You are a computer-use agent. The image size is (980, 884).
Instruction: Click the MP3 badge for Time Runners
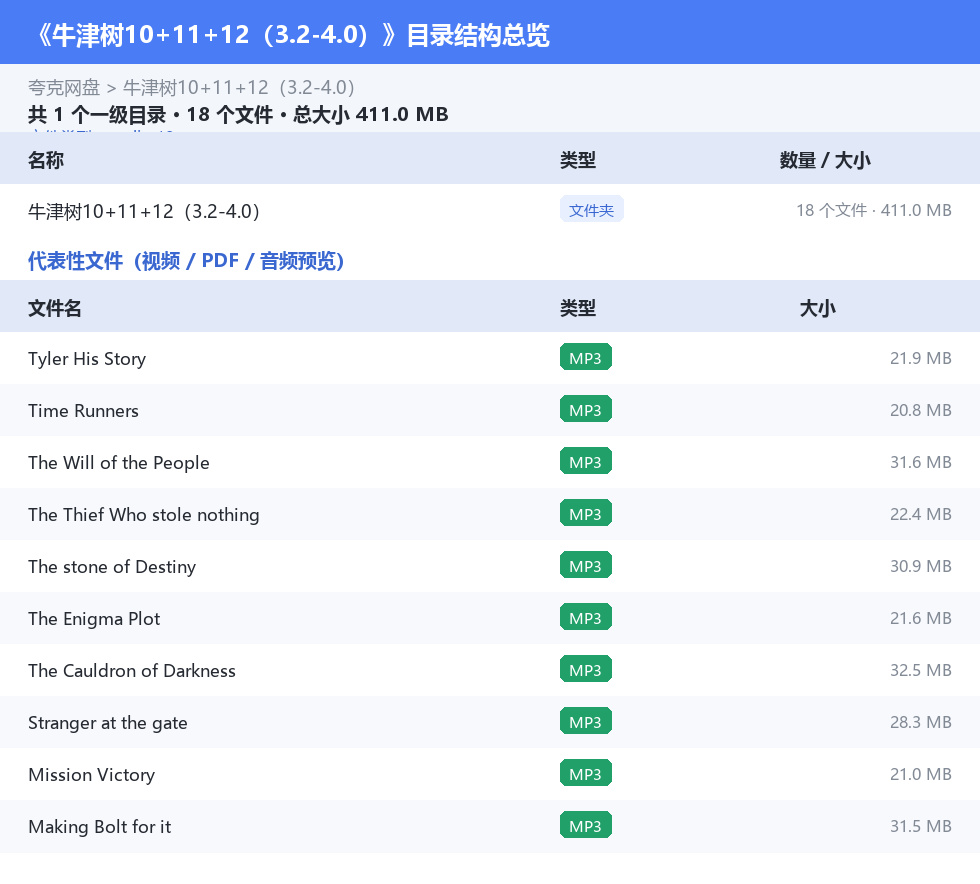click(586, 409)
